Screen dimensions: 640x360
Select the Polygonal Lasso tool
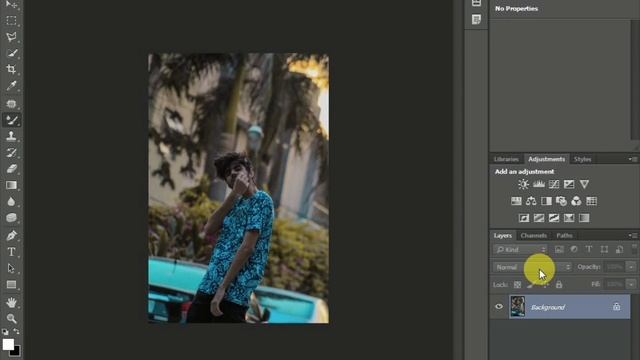11,37
